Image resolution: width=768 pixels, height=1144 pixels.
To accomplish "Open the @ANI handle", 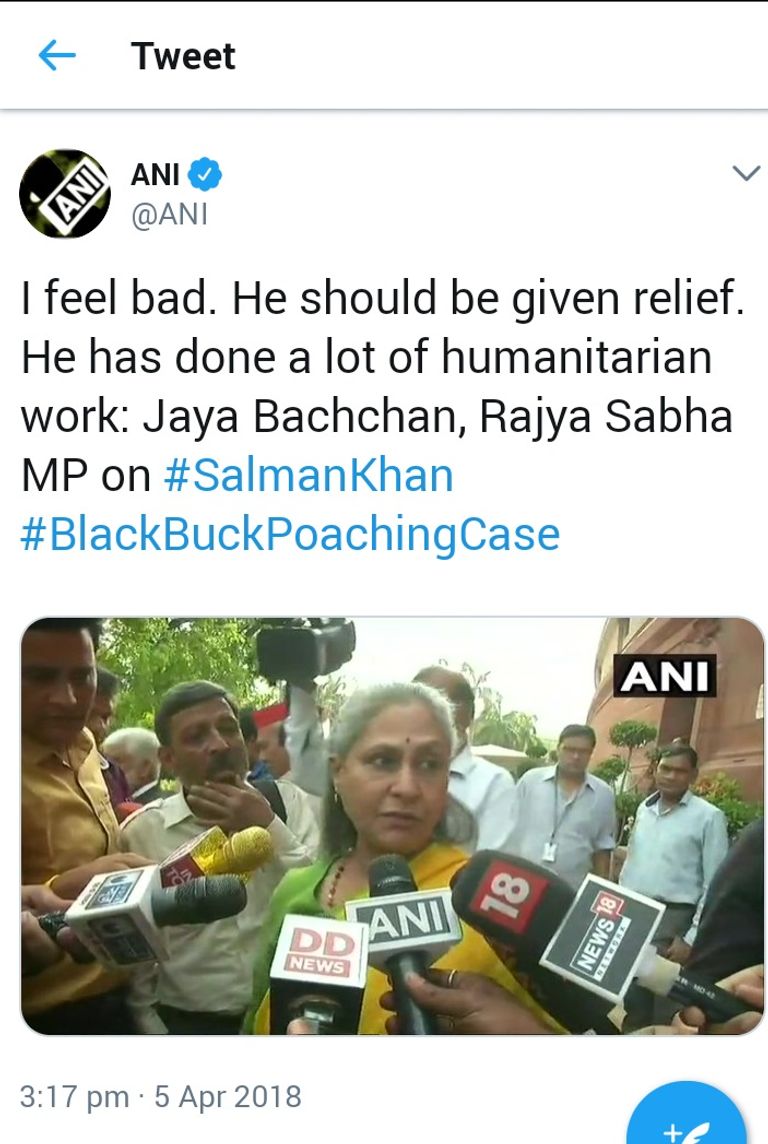I will coord(169,214).
